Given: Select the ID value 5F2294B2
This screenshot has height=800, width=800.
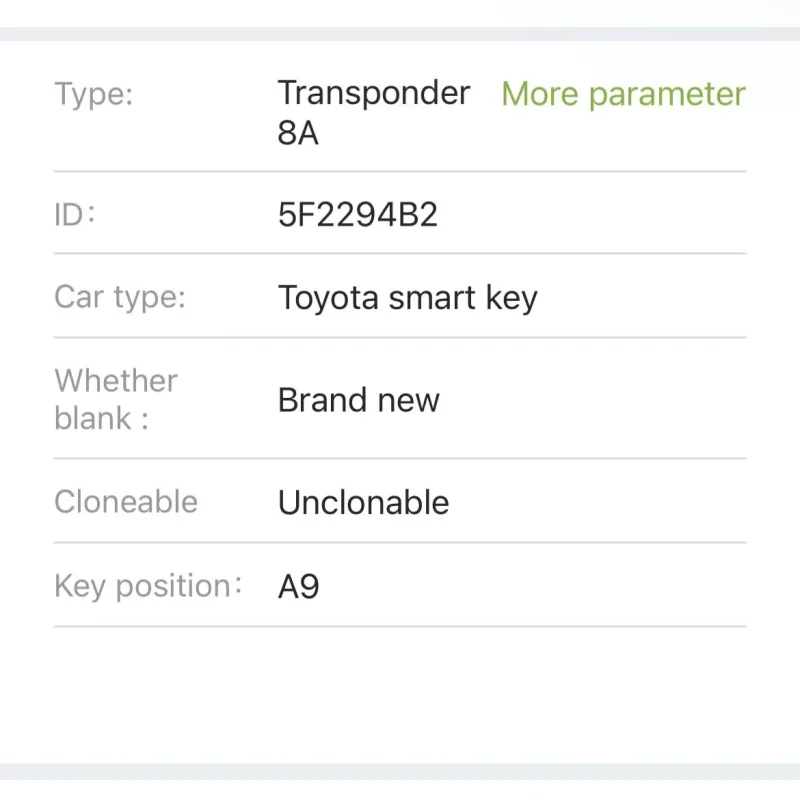Looking at the screenshot, I should point(358,215).
